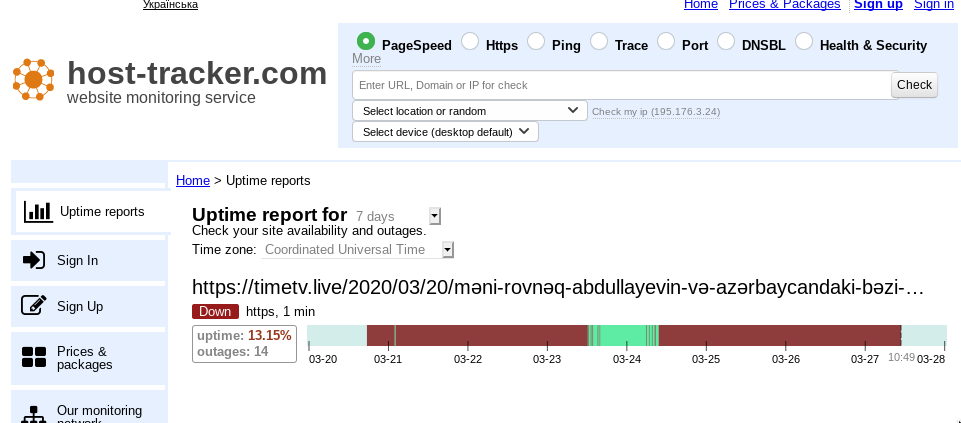This screenshot has width=961, height=423.
Task: Select the PageSpeed radio button
Action: point(366,41)
